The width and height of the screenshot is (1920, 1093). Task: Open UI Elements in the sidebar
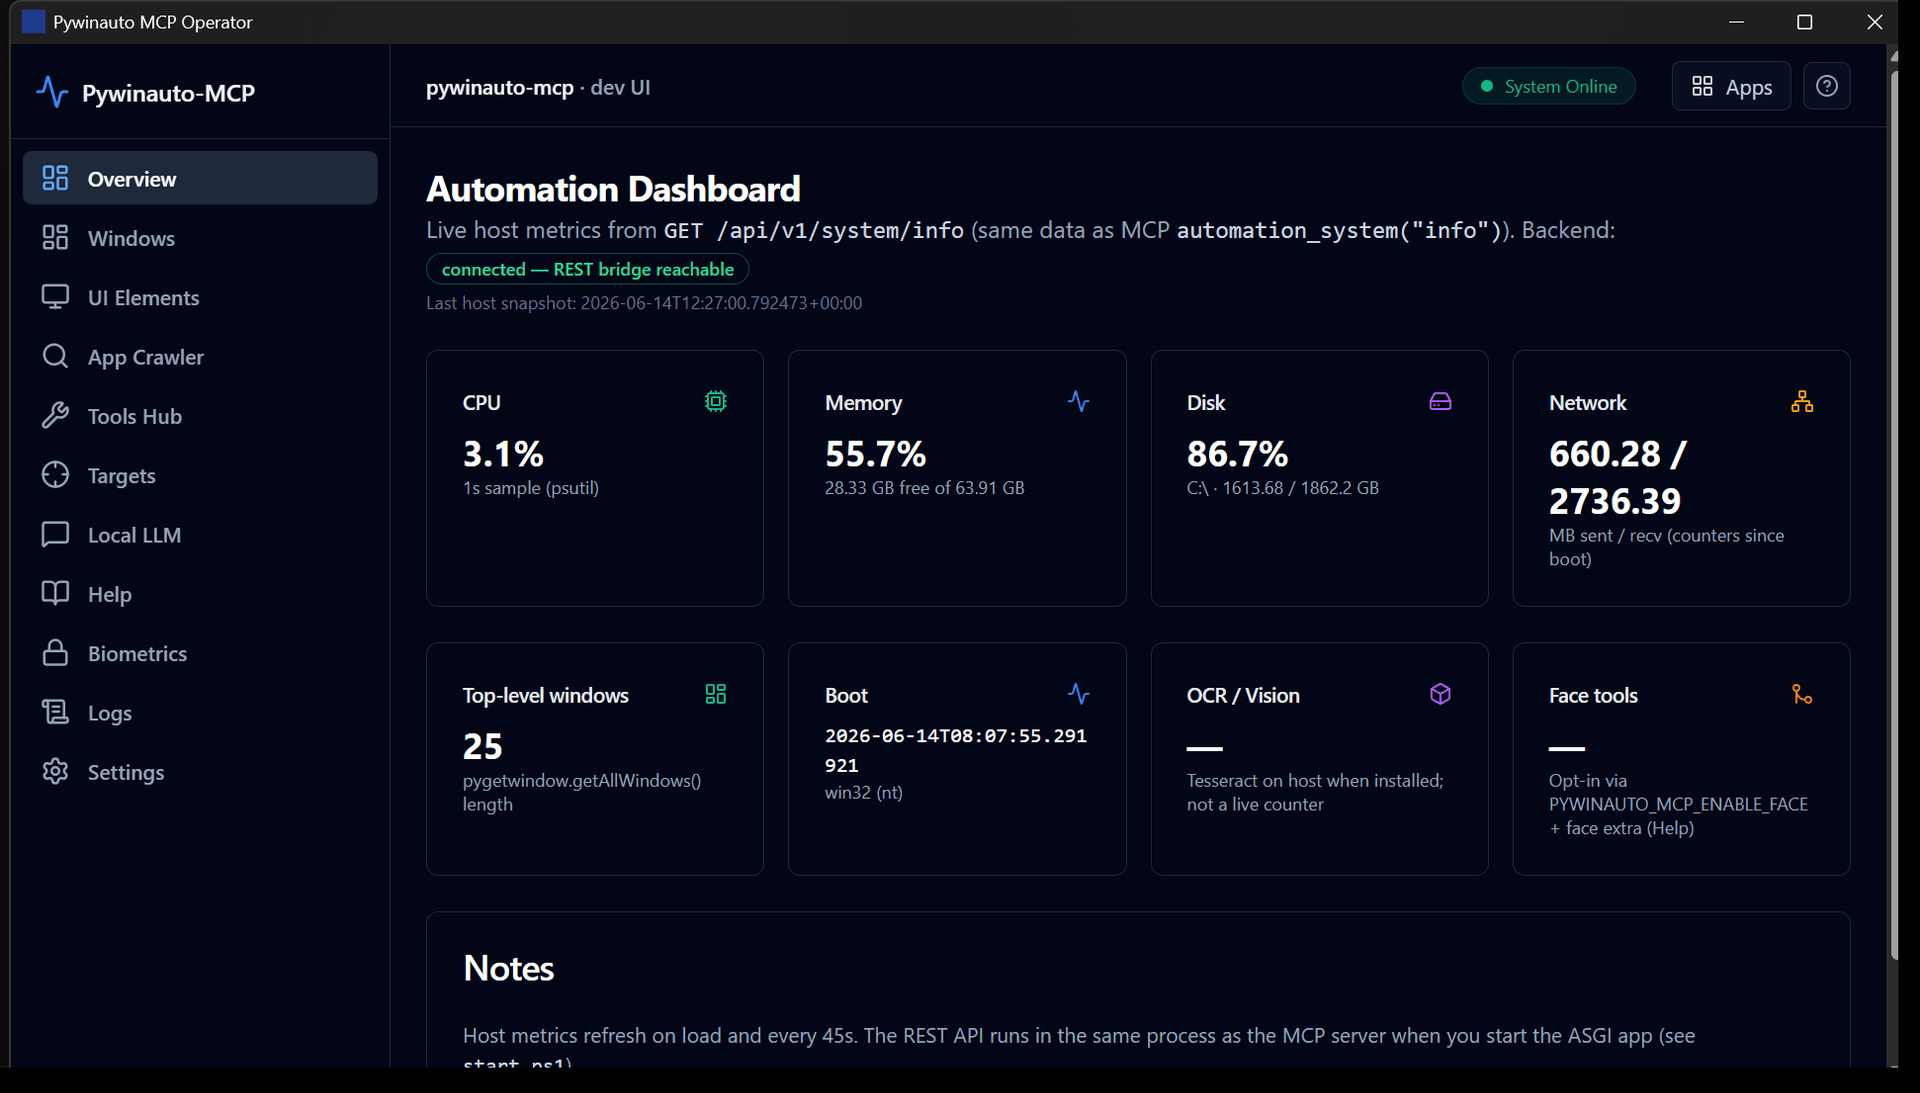pyautogui.click(x=200, y=297)
